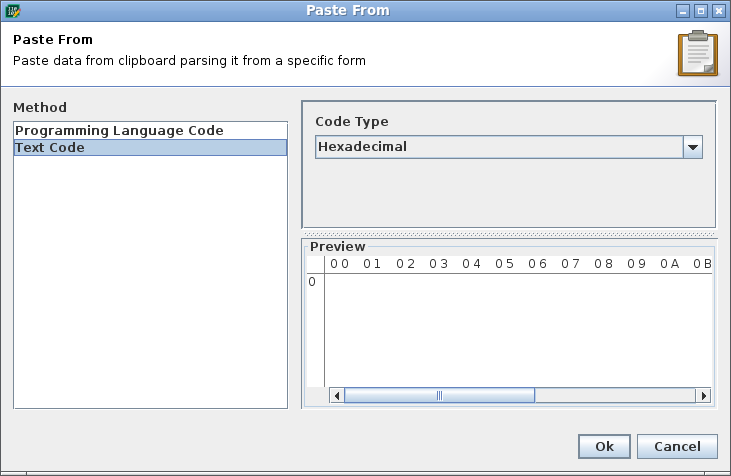Close the Paste From dialog window
The width and height of the screenshot is (731, 476).
tap(717, 11)
